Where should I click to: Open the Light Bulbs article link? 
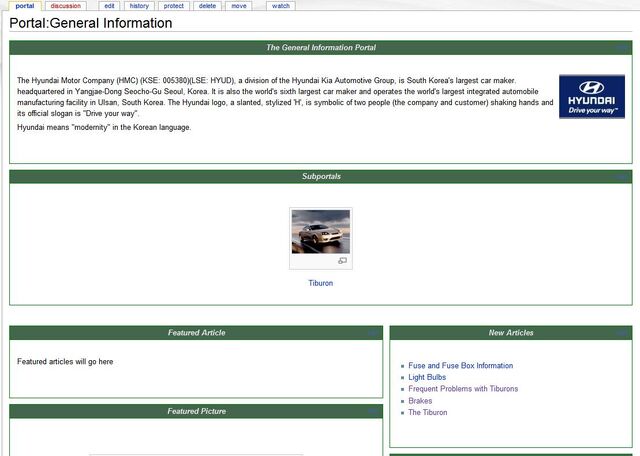(x=427, y=377)
